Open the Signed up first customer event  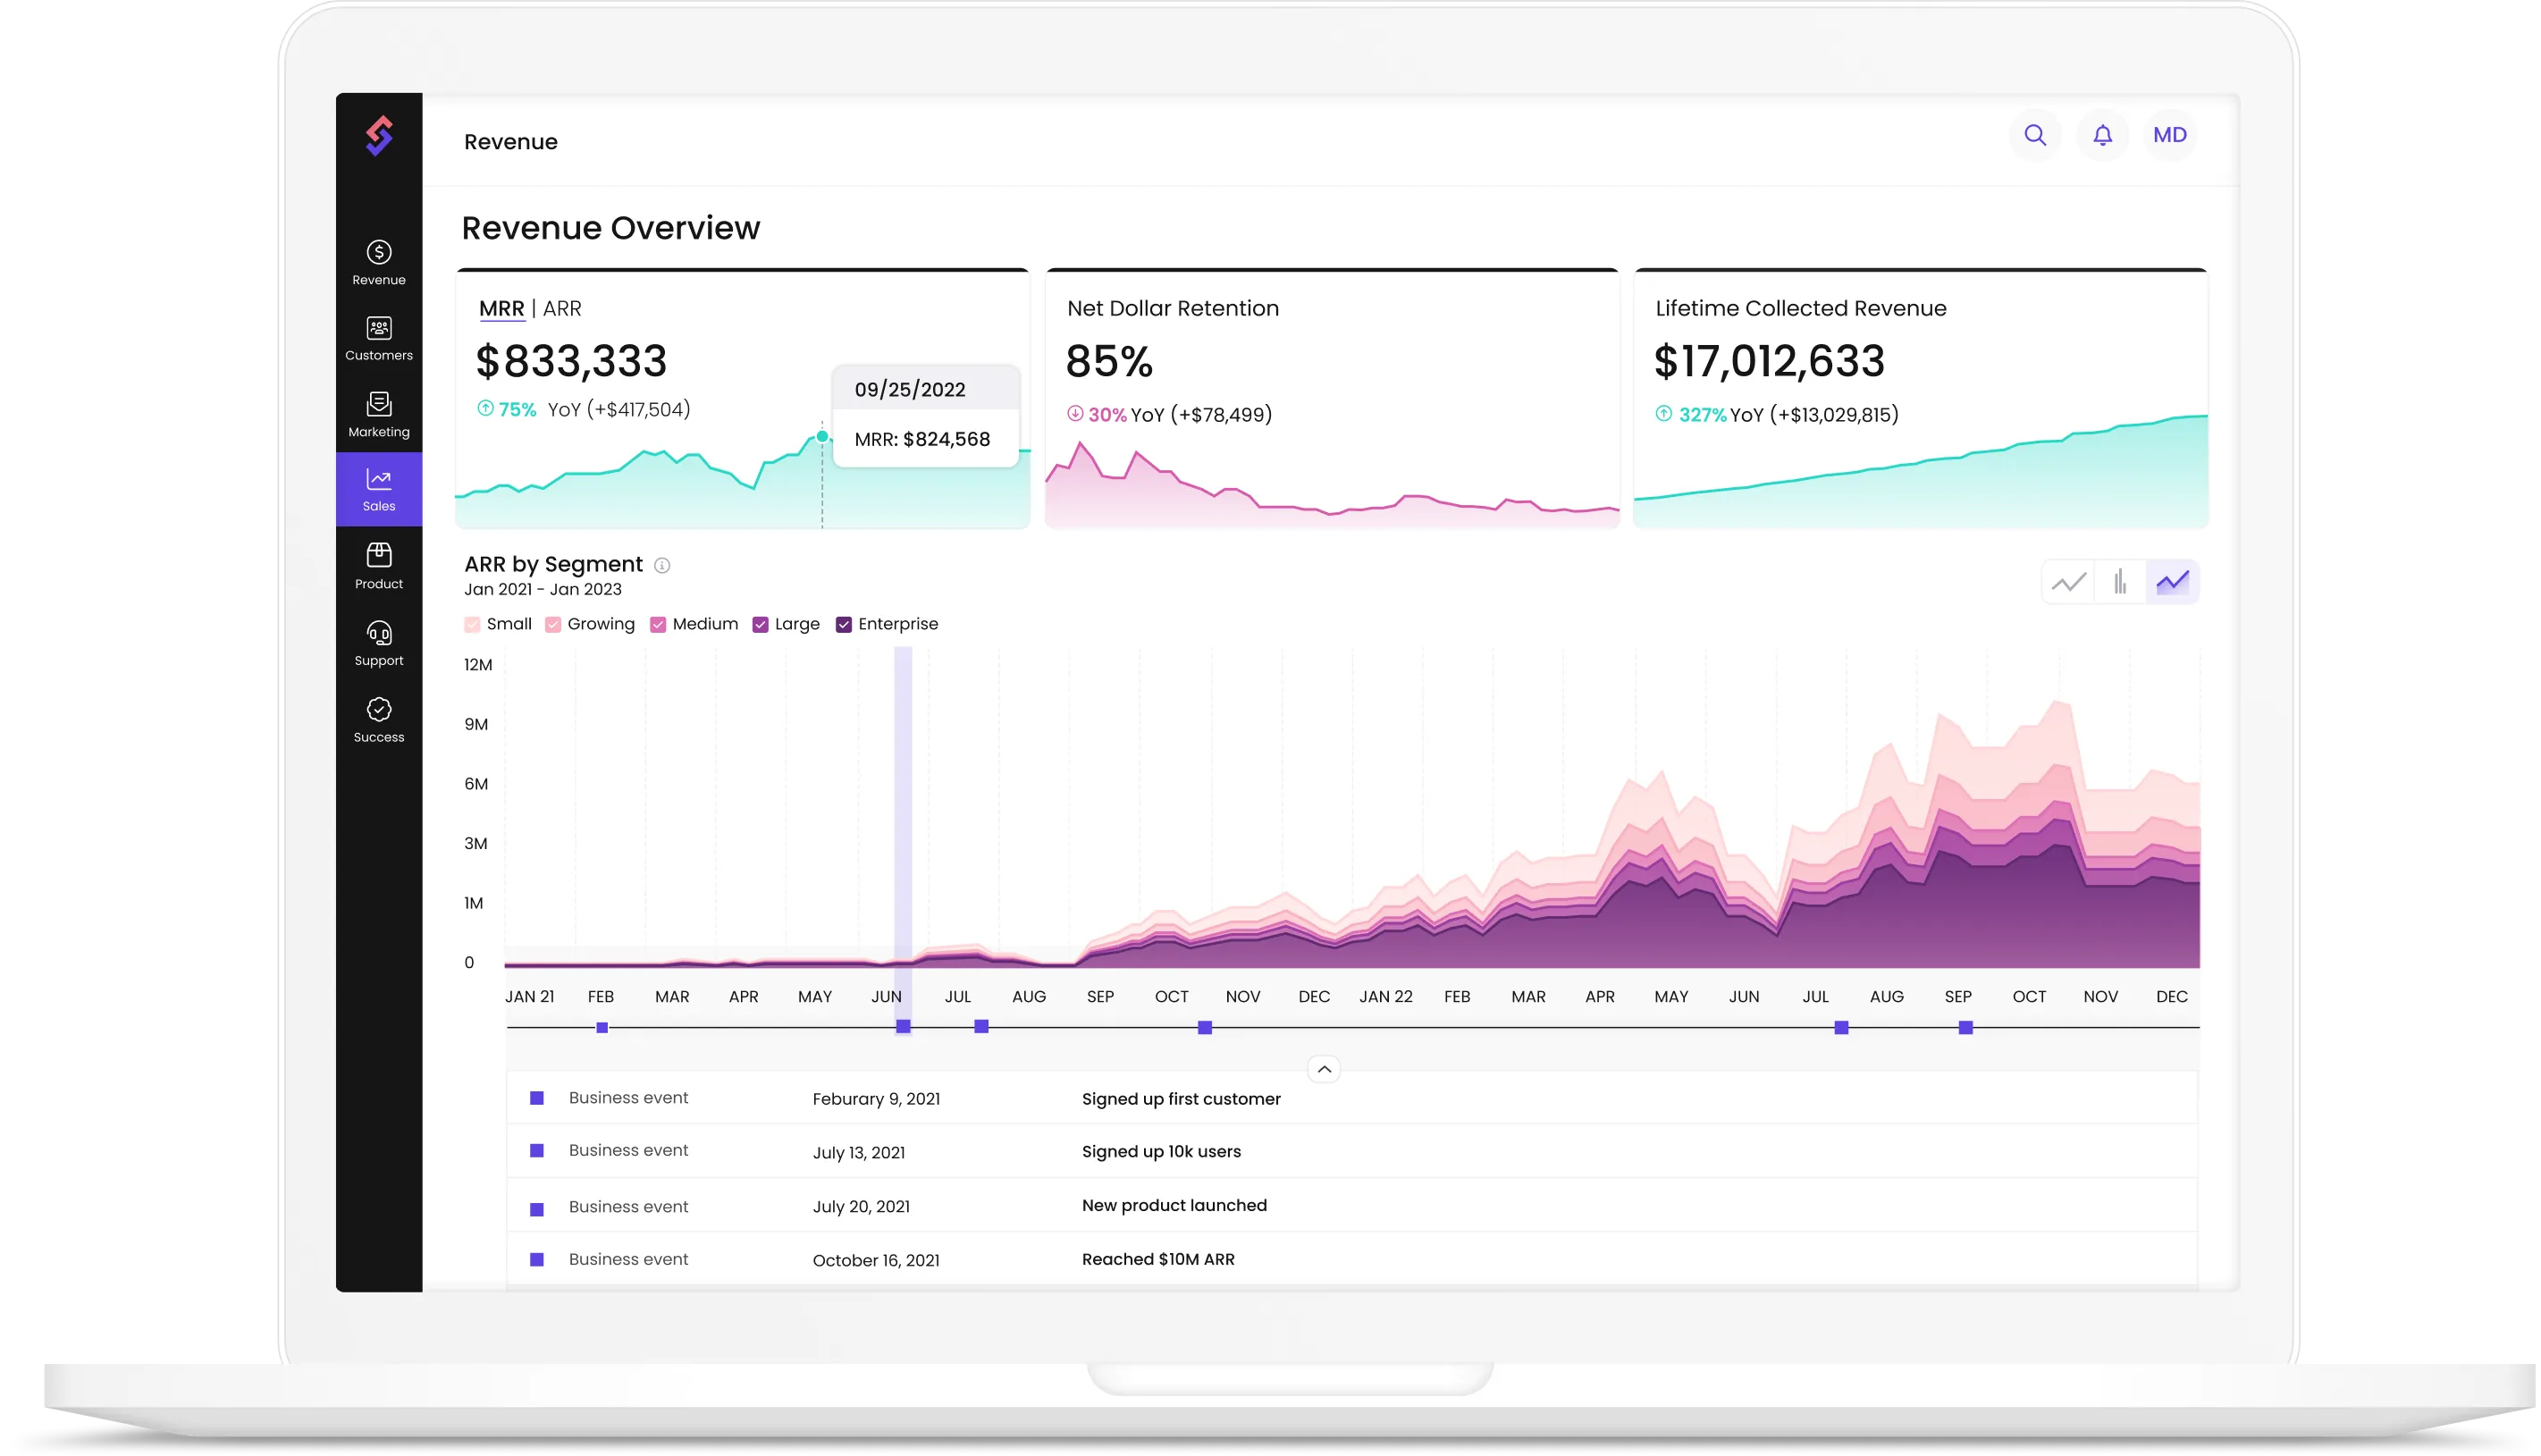pos(1180,1098)
